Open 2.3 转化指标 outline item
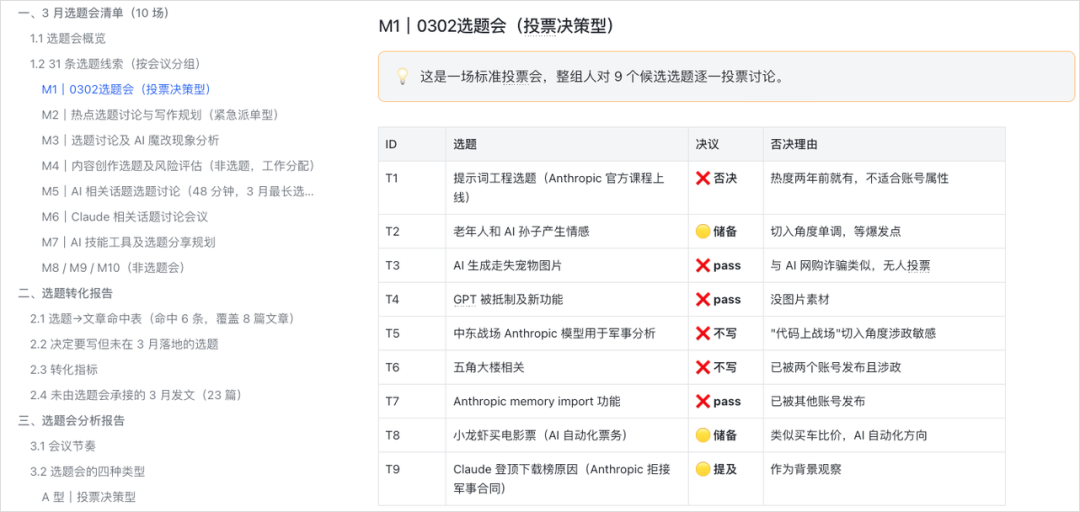 (62, 370)
